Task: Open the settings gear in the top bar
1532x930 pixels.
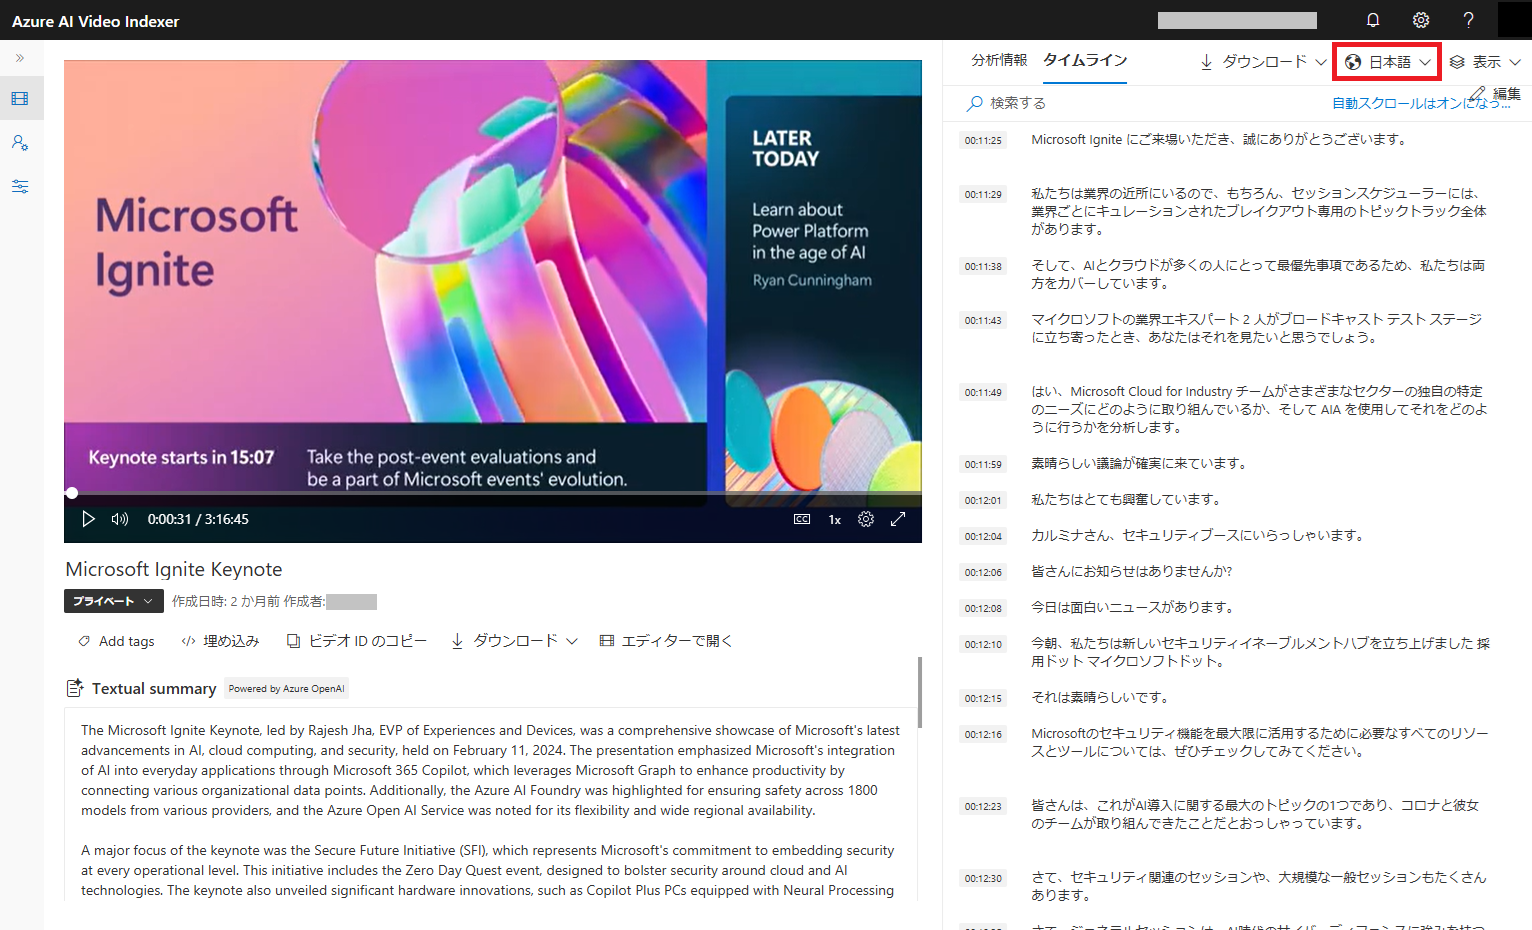Action: (x=1421, y=20)
